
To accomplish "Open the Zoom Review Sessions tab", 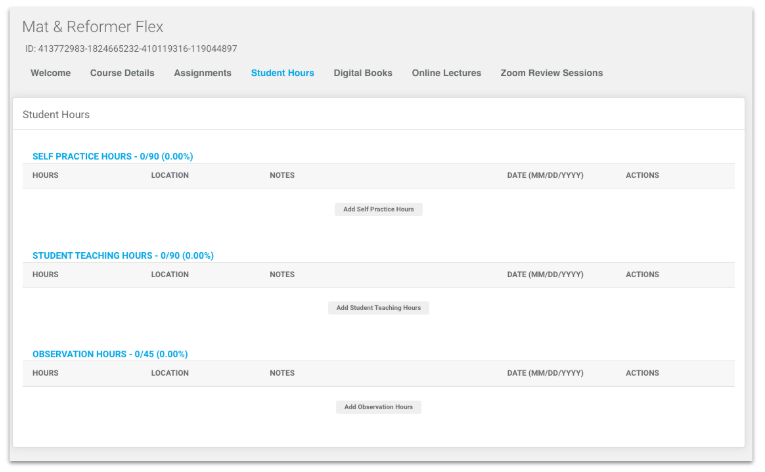I will coord(552,73).
